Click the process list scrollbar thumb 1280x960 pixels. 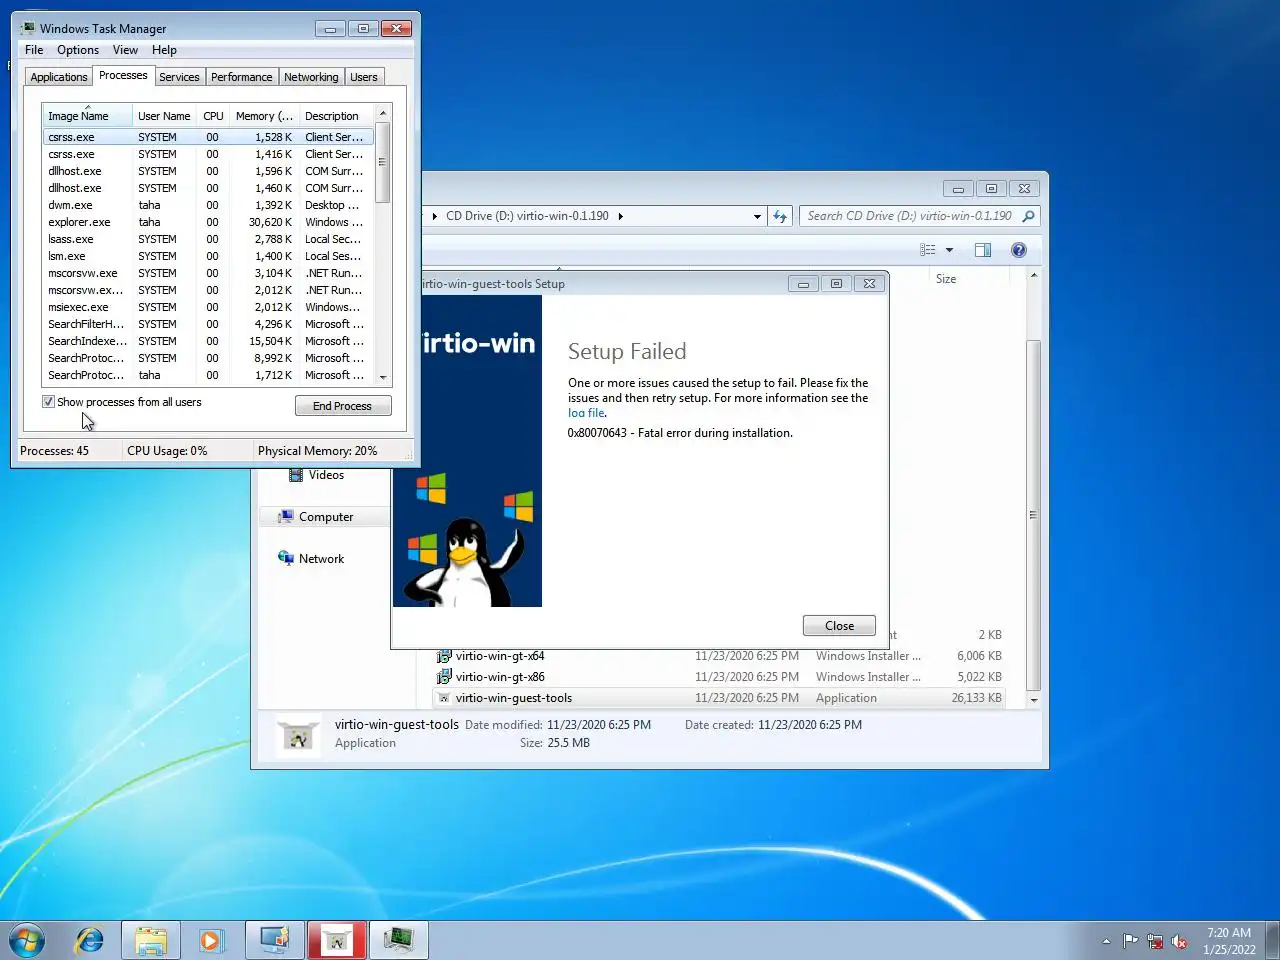382,162
